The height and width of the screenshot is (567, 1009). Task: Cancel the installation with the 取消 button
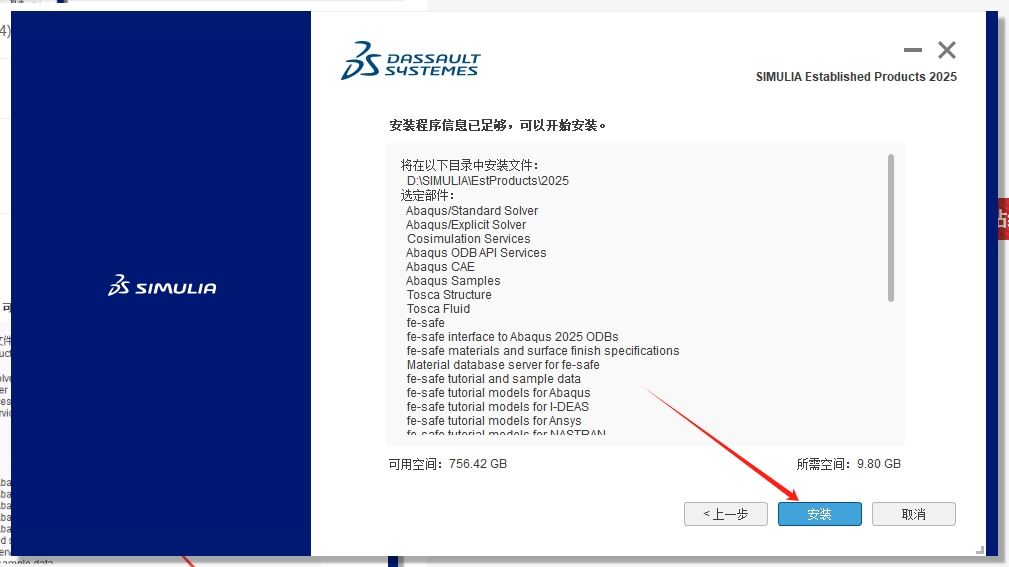click(x=913, y=514)
